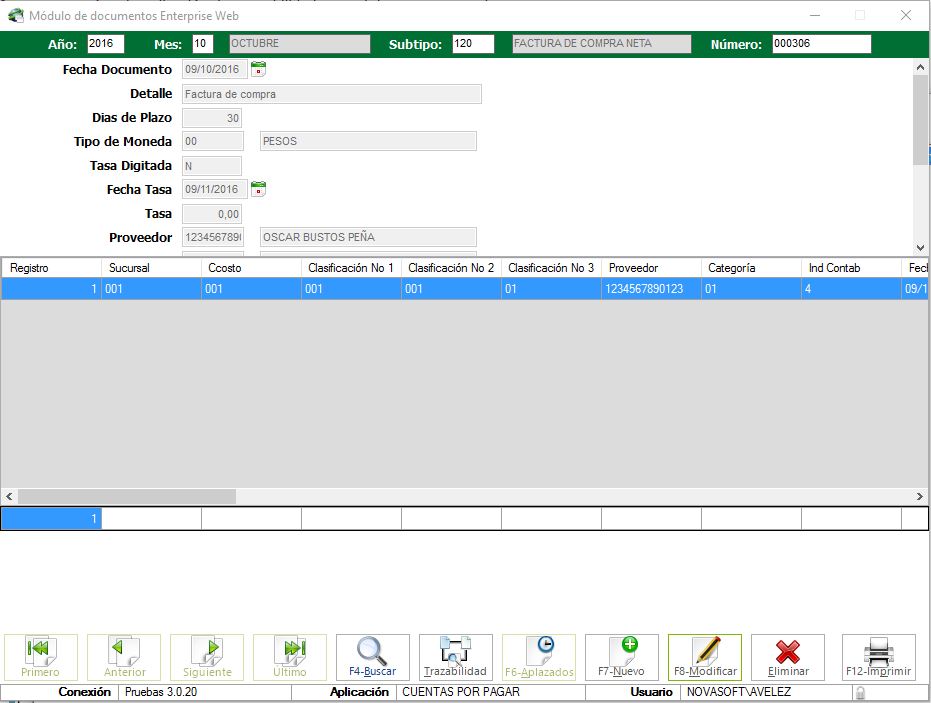
Task: Select Sucursal cell 001 in row 1
Action: (x=151, y=289)
